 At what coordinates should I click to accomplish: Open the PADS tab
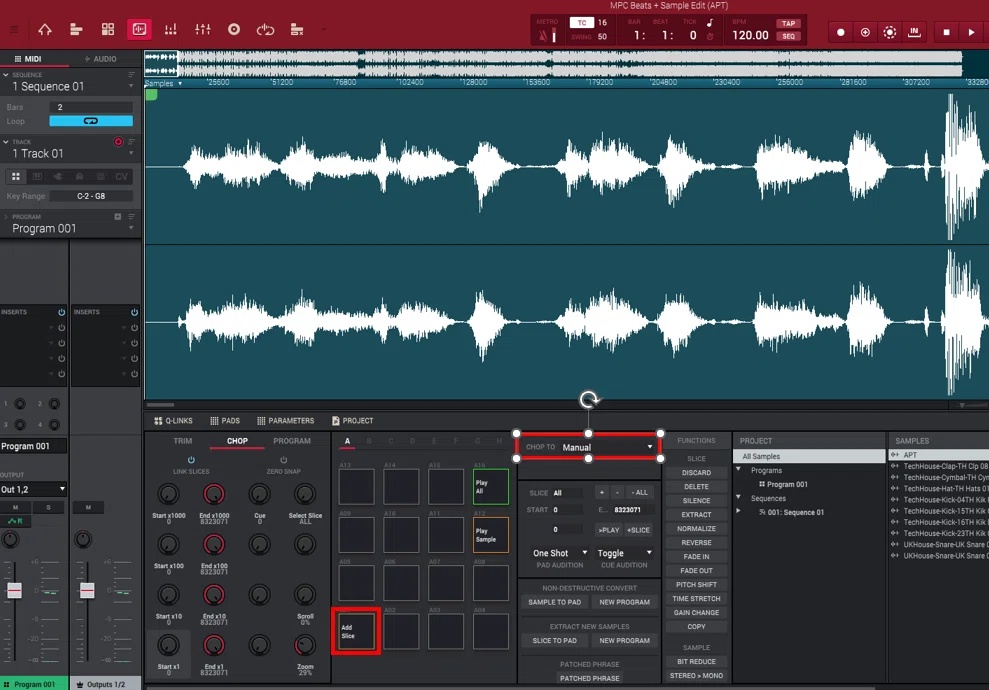[225, 421]
